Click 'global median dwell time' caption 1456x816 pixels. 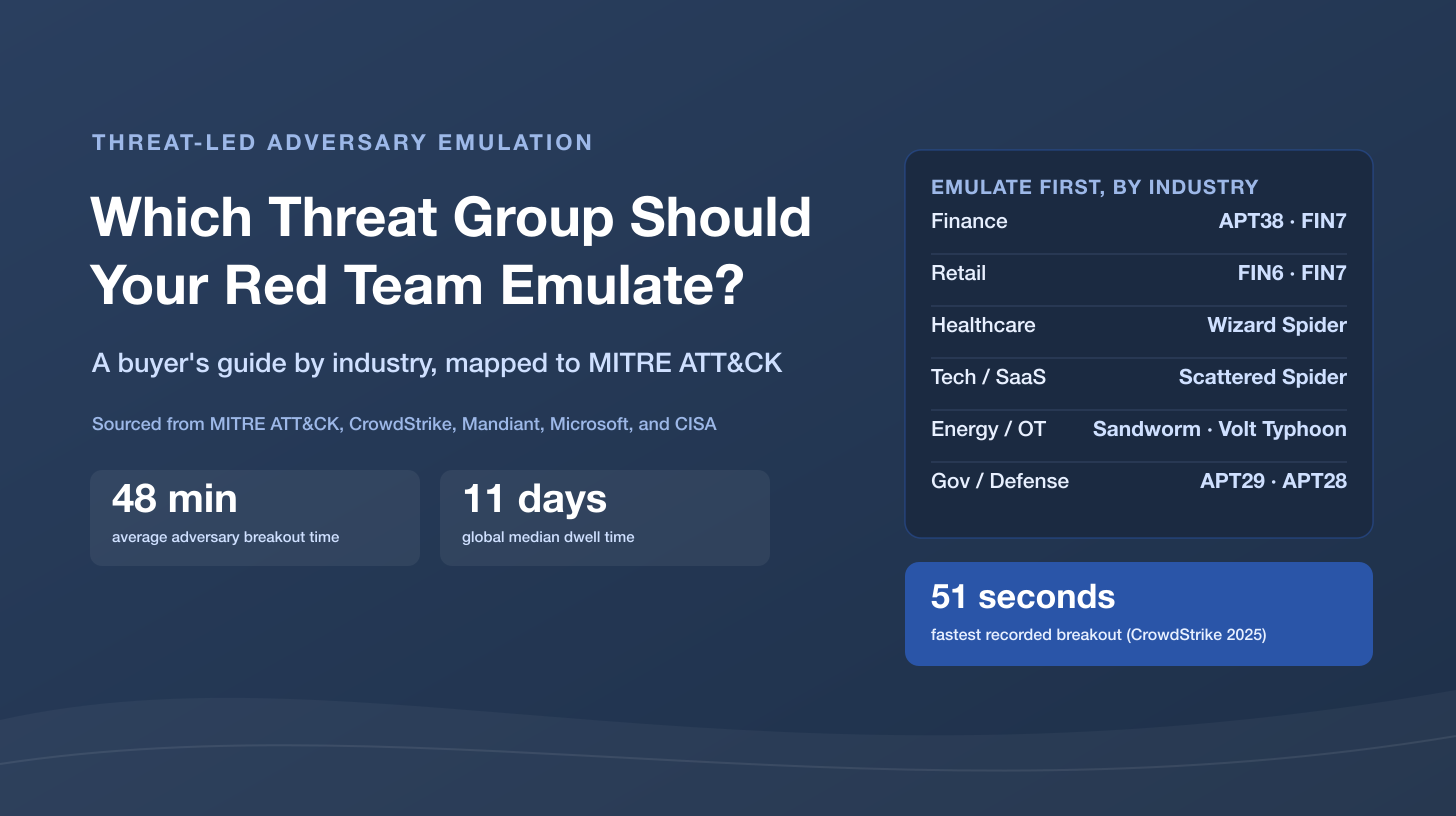point(548,537)
